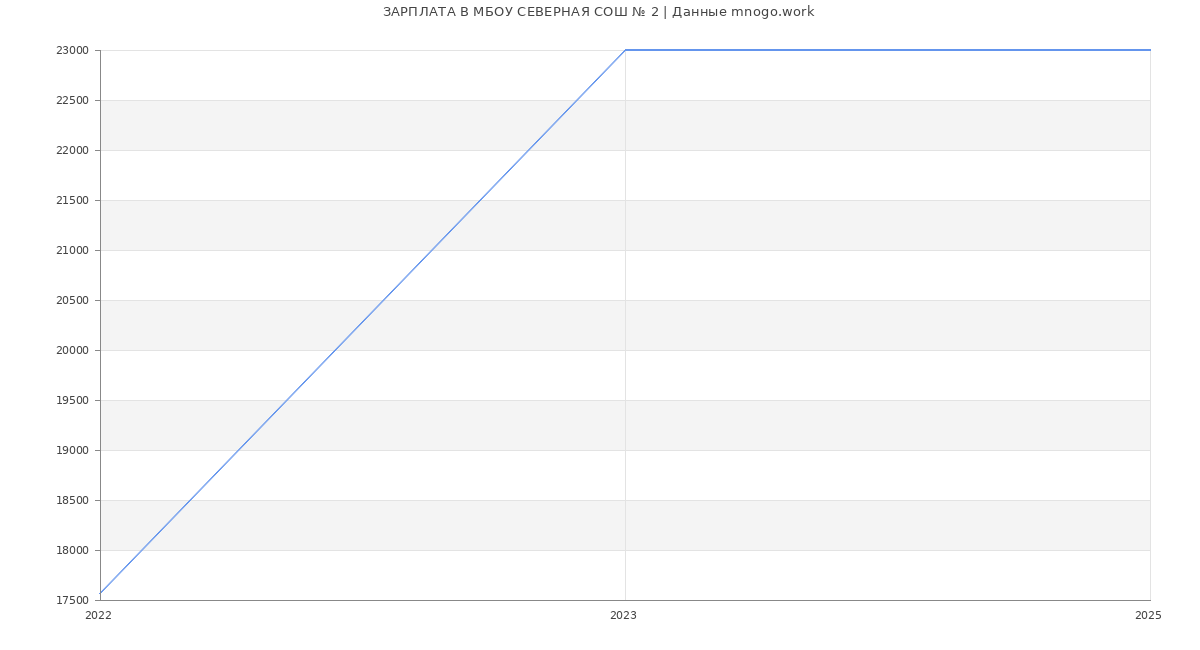Image resolution: width=1200 pixels, height=650 pixels.
Task: Click the 18000 y-axis label
Action: tap(72, 551)
